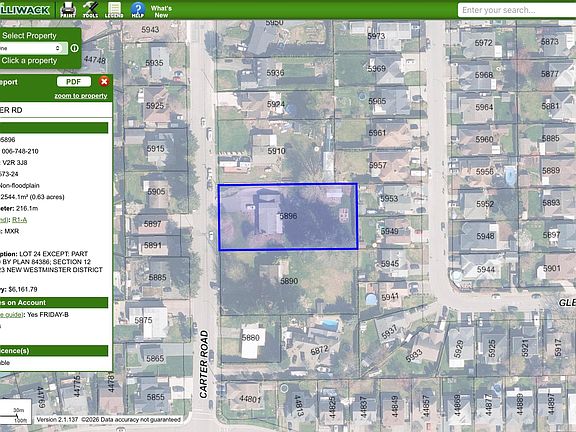576x432 pixels.
Task: Click parcel label 5915
Action: [x=155, y=149]
